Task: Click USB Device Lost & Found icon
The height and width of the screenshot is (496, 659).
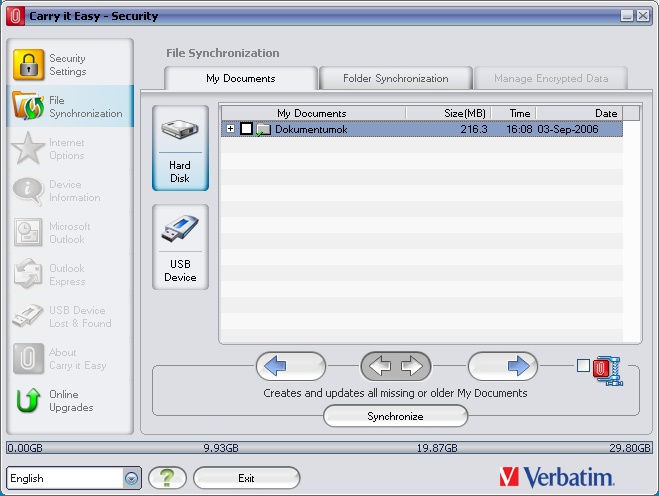Action: pos(28,316)
